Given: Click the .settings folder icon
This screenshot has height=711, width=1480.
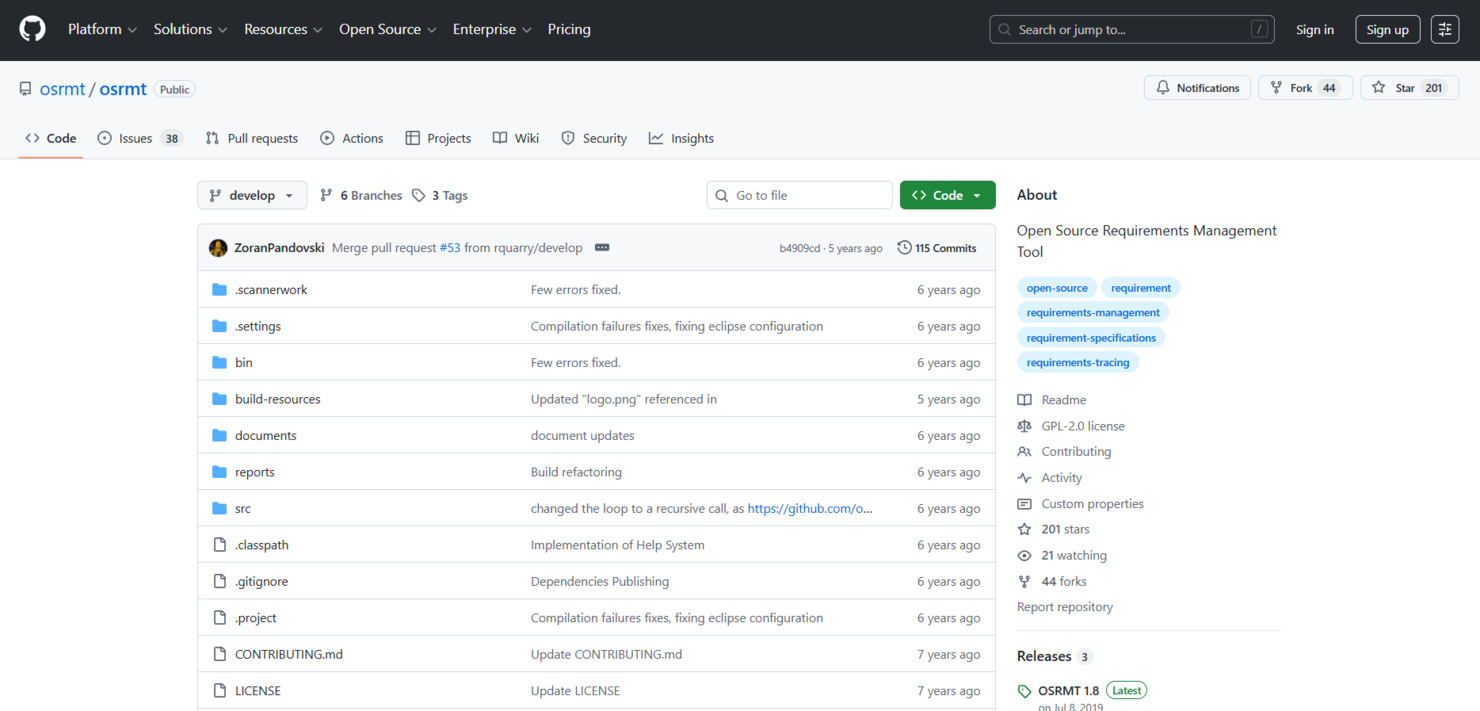Looking at the screenshot, I should pyautogui.click(x=220, y=326).
